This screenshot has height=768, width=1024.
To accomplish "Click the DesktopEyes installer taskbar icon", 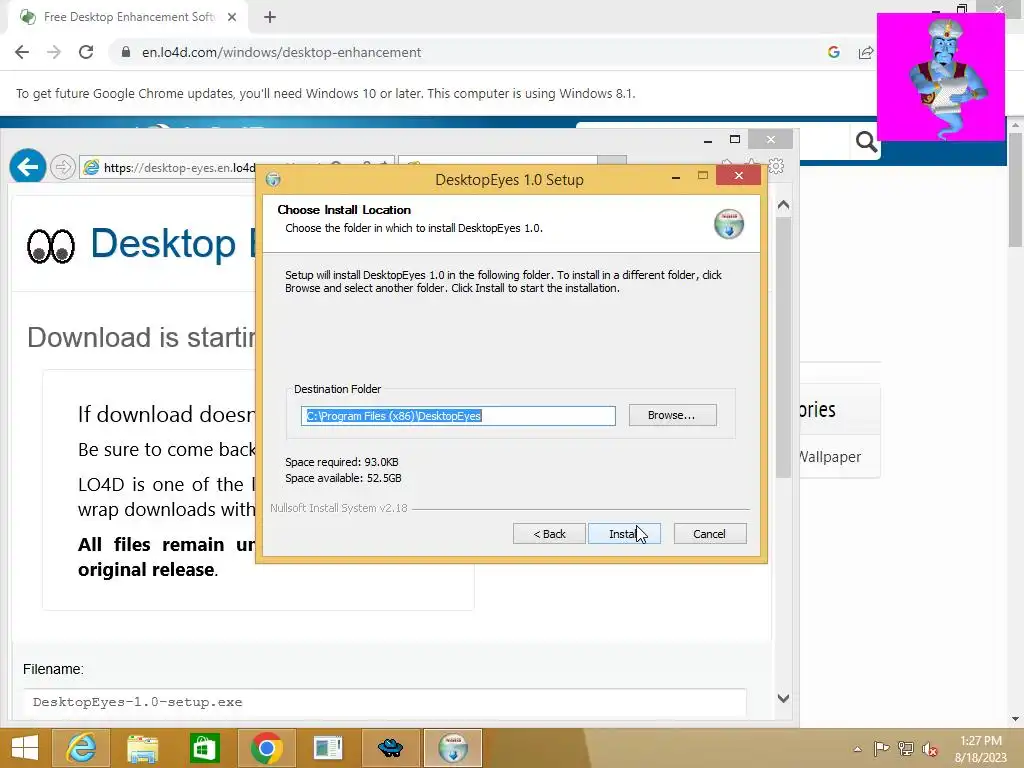I will (453, 748).
